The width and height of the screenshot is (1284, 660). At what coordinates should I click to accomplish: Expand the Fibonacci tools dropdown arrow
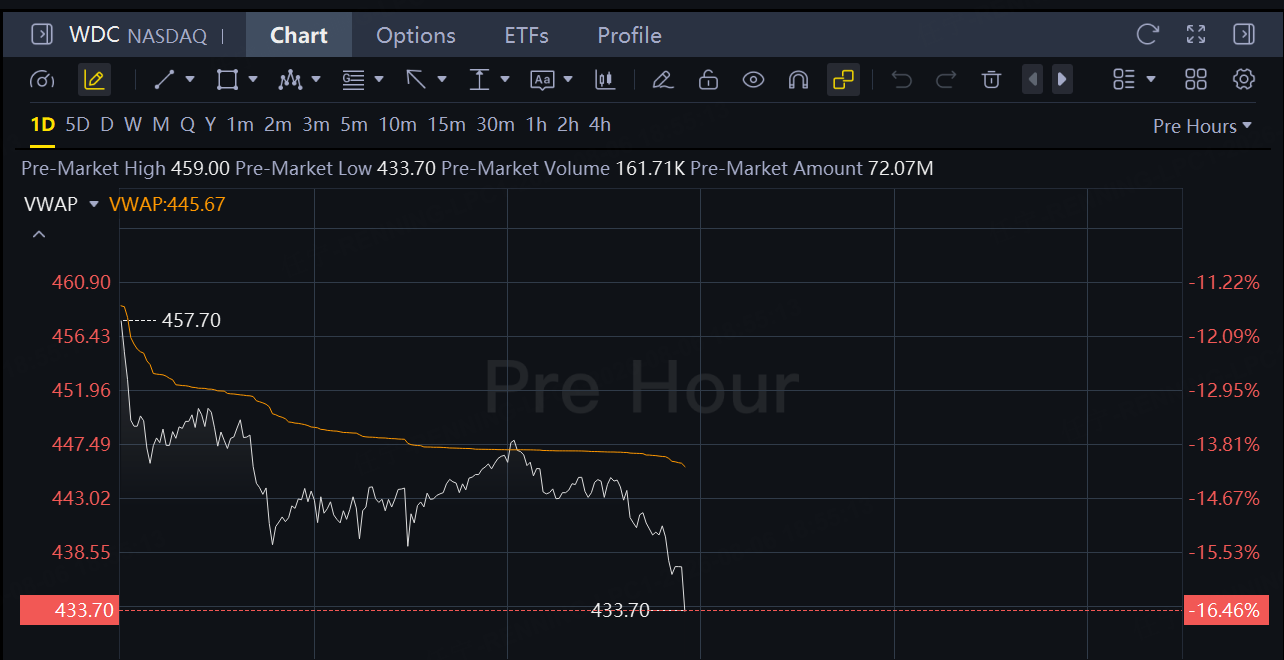click(379, 79)
